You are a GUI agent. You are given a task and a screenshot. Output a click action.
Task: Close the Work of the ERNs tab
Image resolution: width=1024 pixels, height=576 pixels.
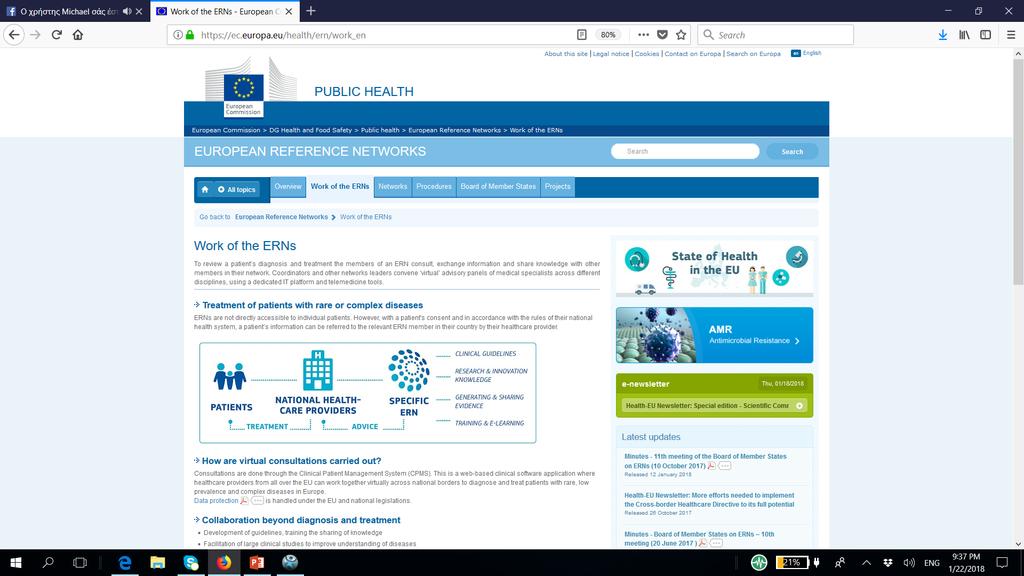click(x=289, y=11)
